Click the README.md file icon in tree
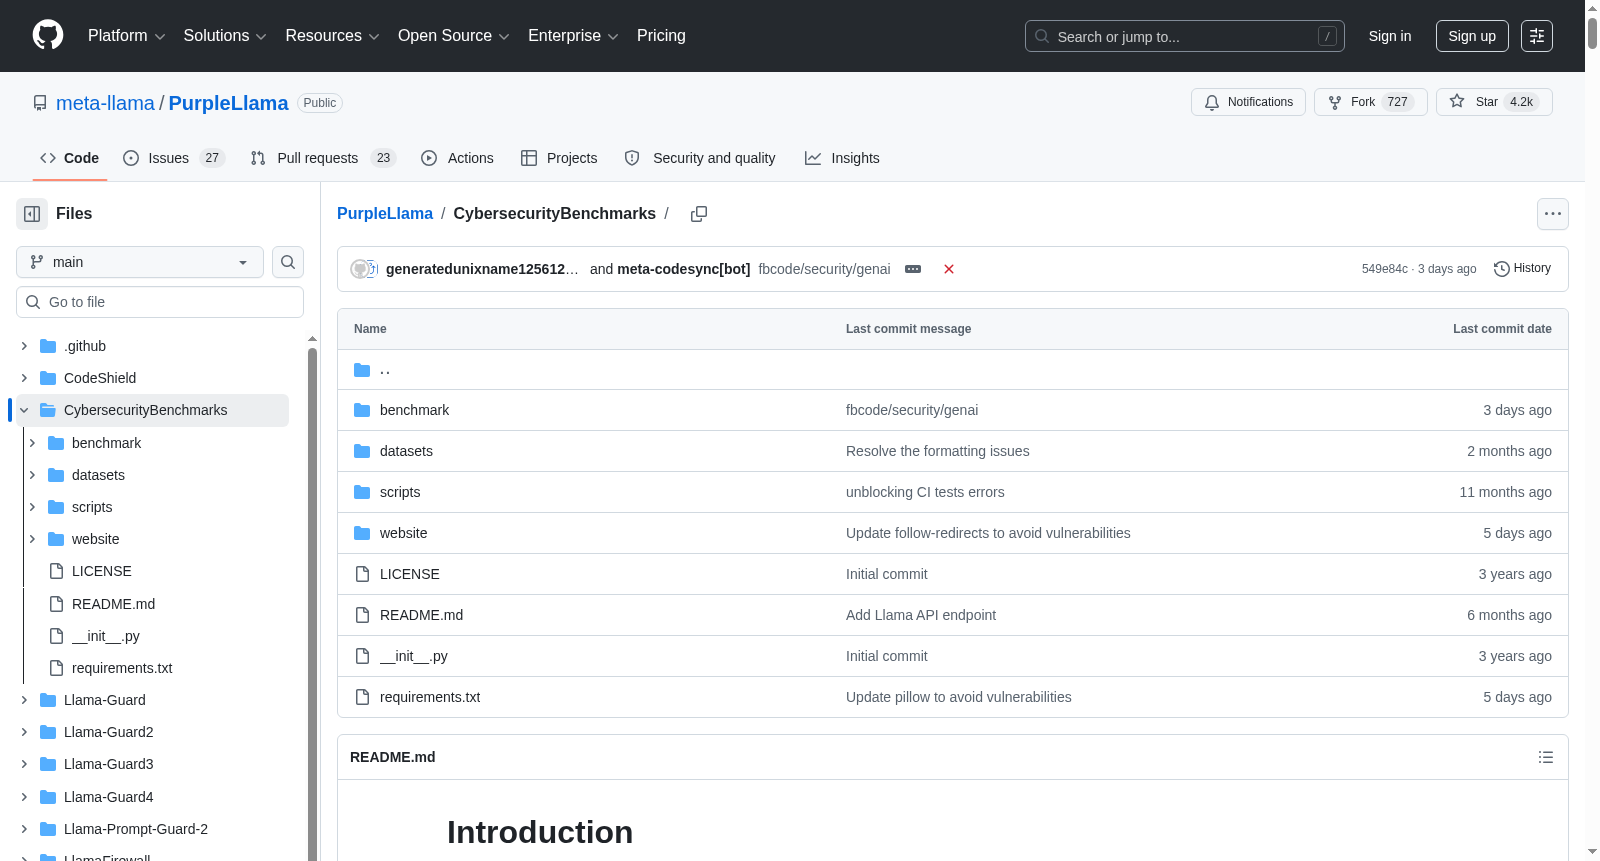 click(56, 604)
